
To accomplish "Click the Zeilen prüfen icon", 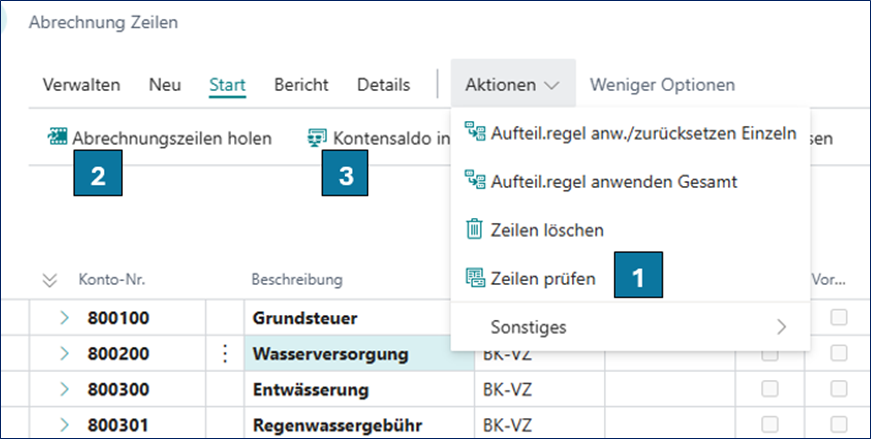I will tap(475, 278).
